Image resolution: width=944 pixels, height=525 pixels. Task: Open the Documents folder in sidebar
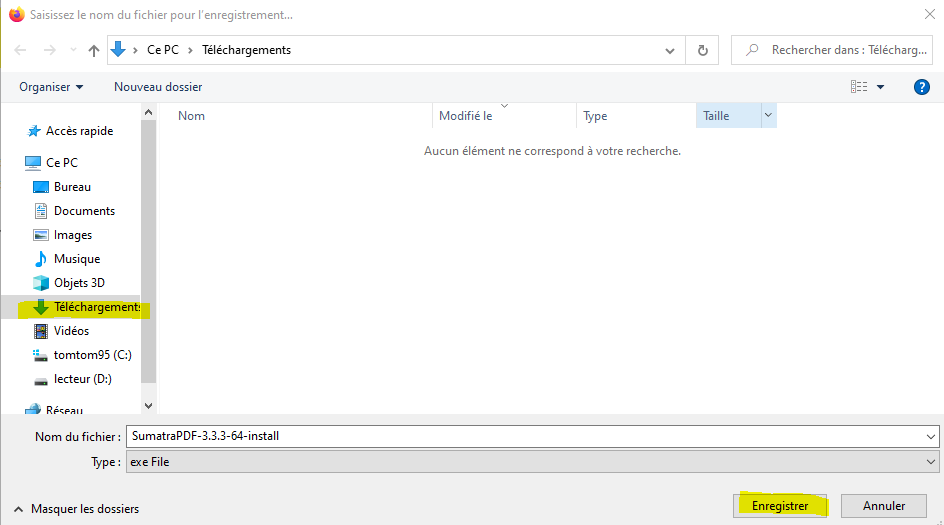click(84, 211)
